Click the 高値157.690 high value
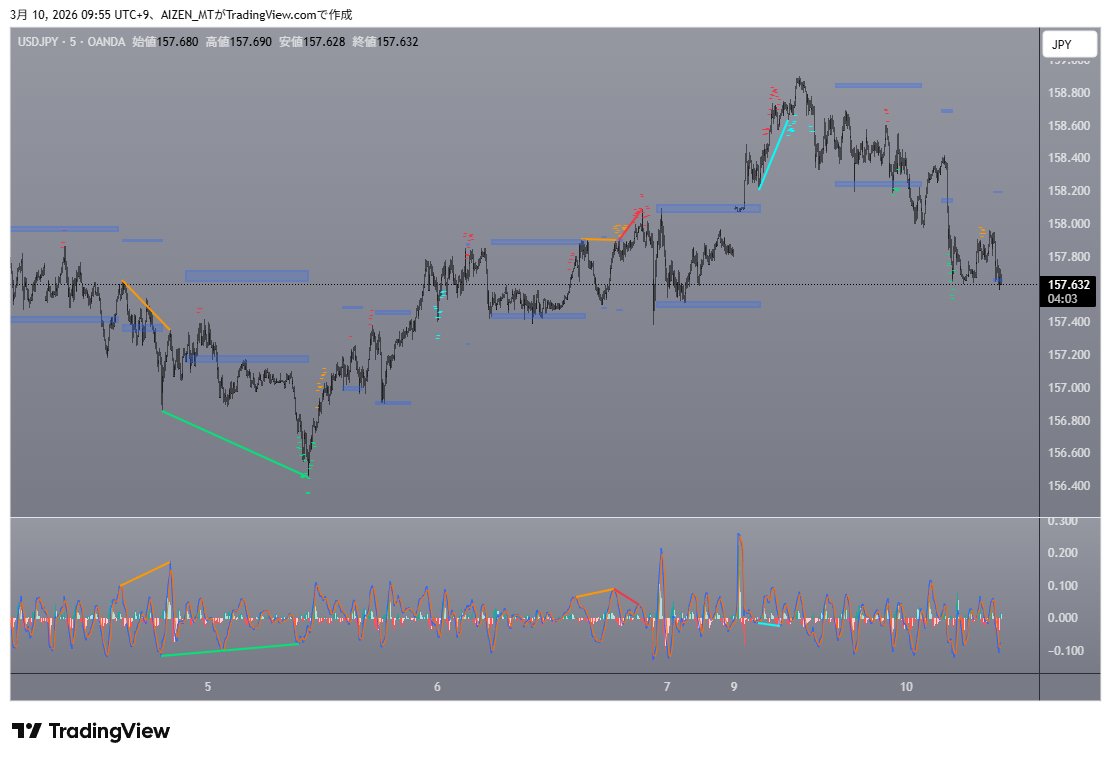1111x761 pixels. (239, 42)
